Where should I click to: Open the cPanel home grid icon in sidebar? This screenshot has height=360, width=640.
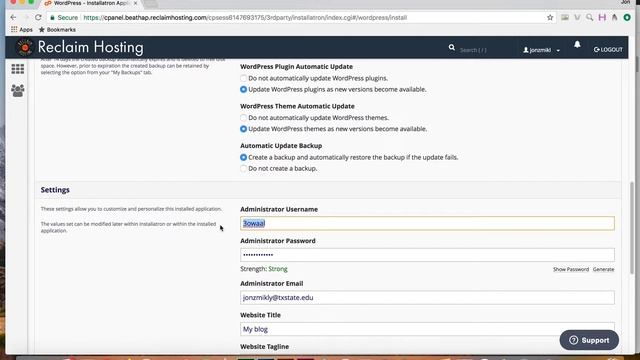[x=18, y=69]
